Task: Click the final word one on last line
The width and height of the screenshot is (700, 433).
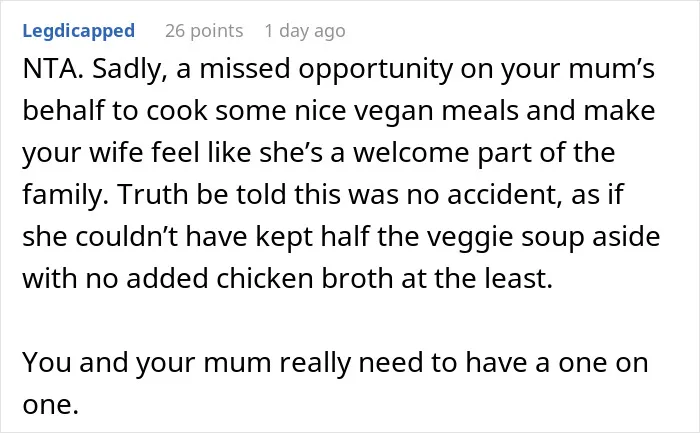Action: point(50,405)
